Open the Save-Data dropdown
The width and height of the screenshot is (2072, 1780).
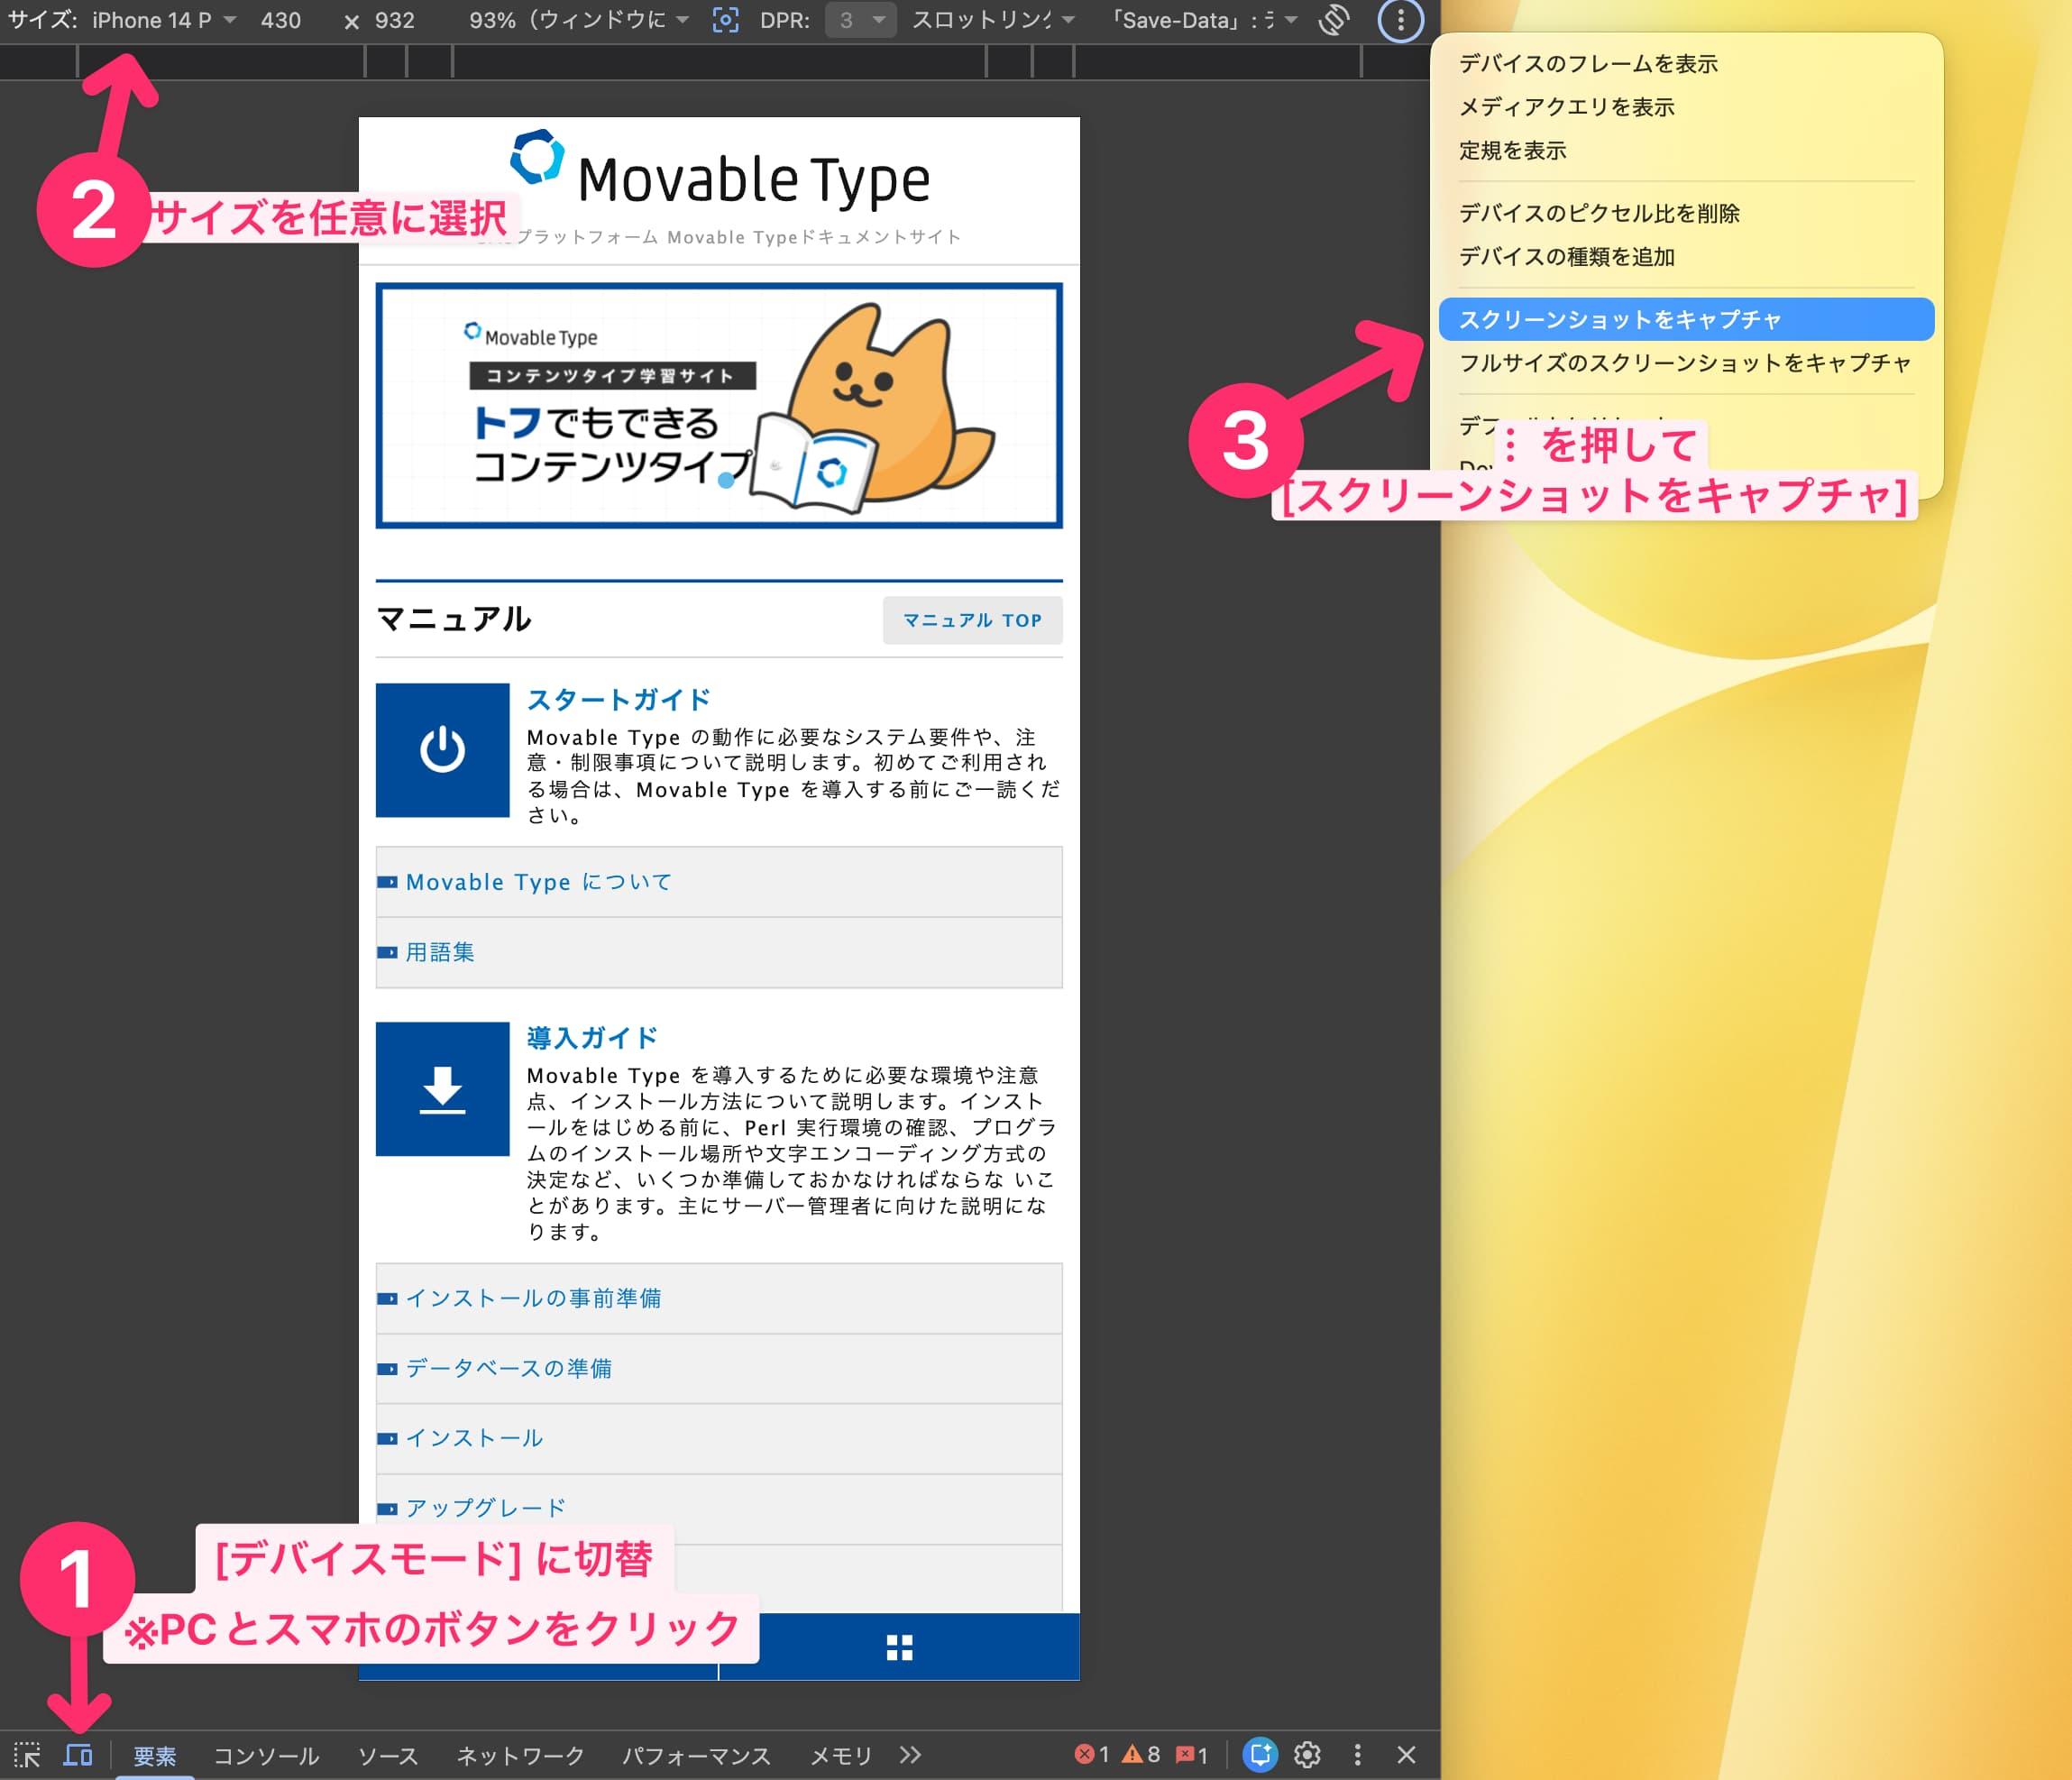1205,20
